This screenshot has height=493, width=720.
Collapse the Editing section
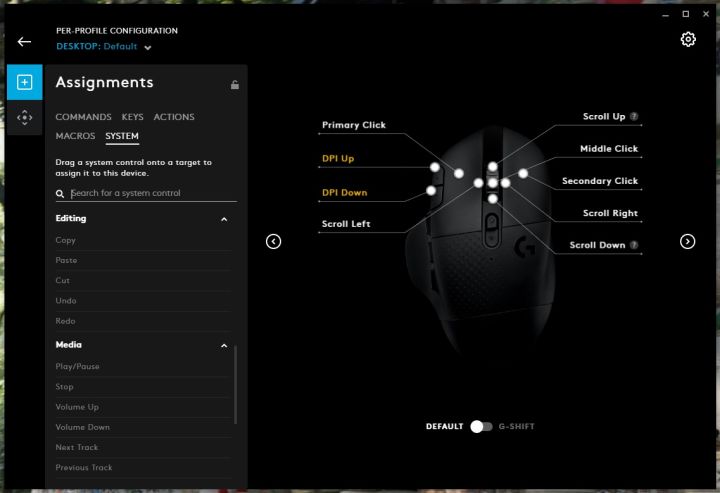224,219
